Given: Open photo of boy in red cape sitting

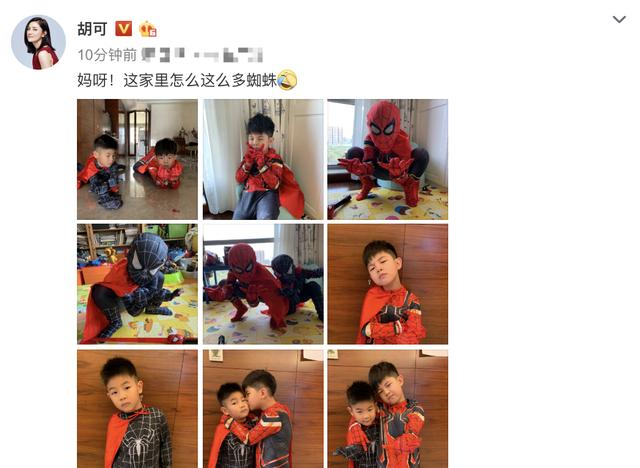Looking at the screenshot, I should 263,159.
